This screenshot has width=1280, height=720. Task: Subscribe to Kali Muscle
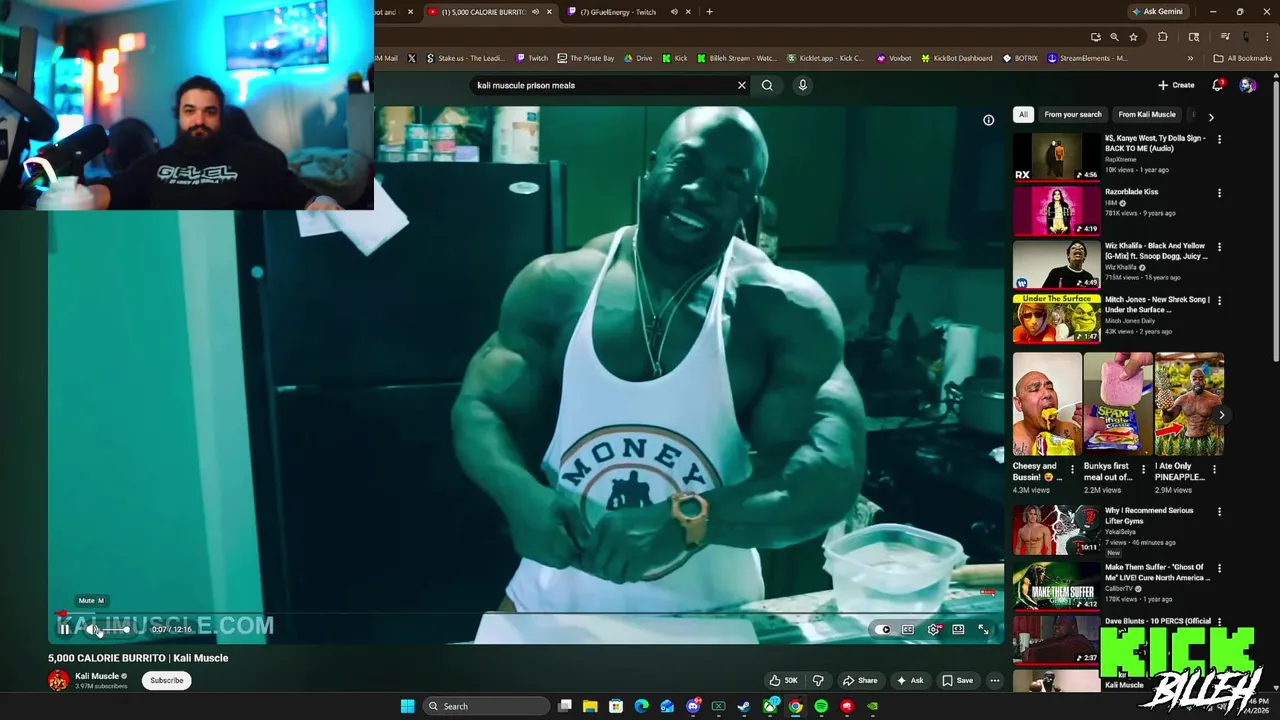point(167,680)
